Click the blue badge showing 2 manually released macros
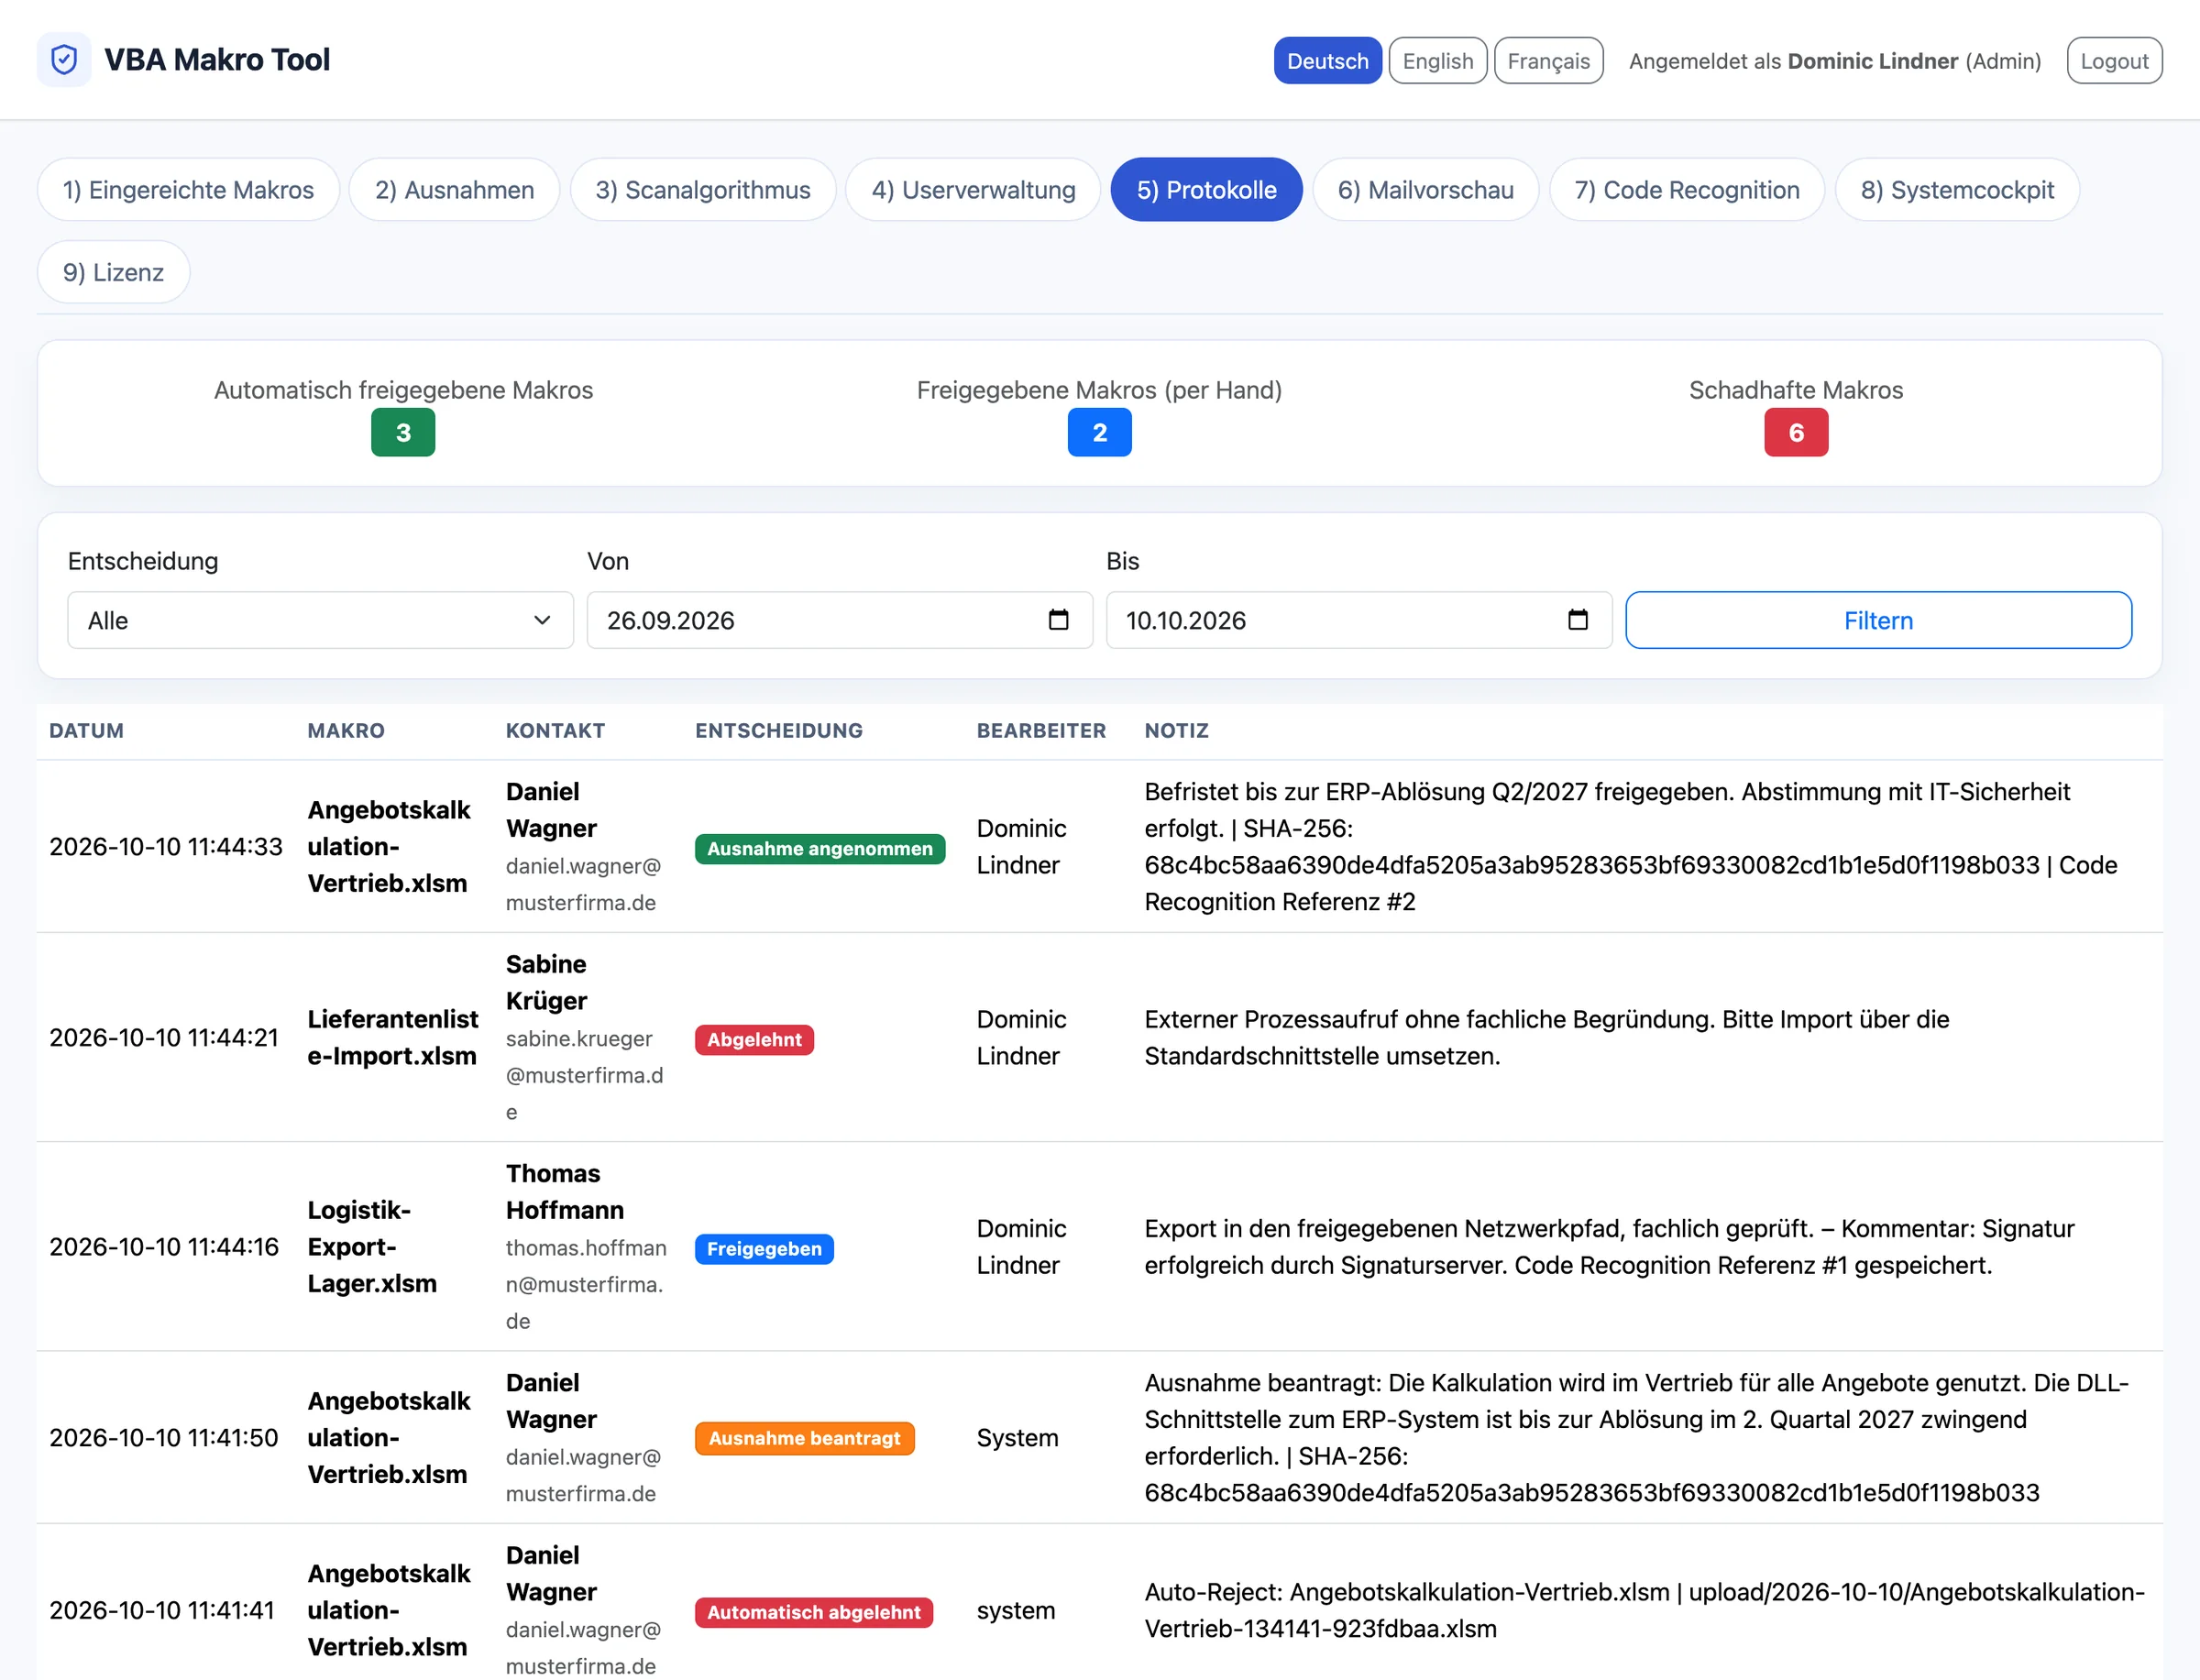2200x1680 pixels. pyautogui.click(x=1099, y=433)
